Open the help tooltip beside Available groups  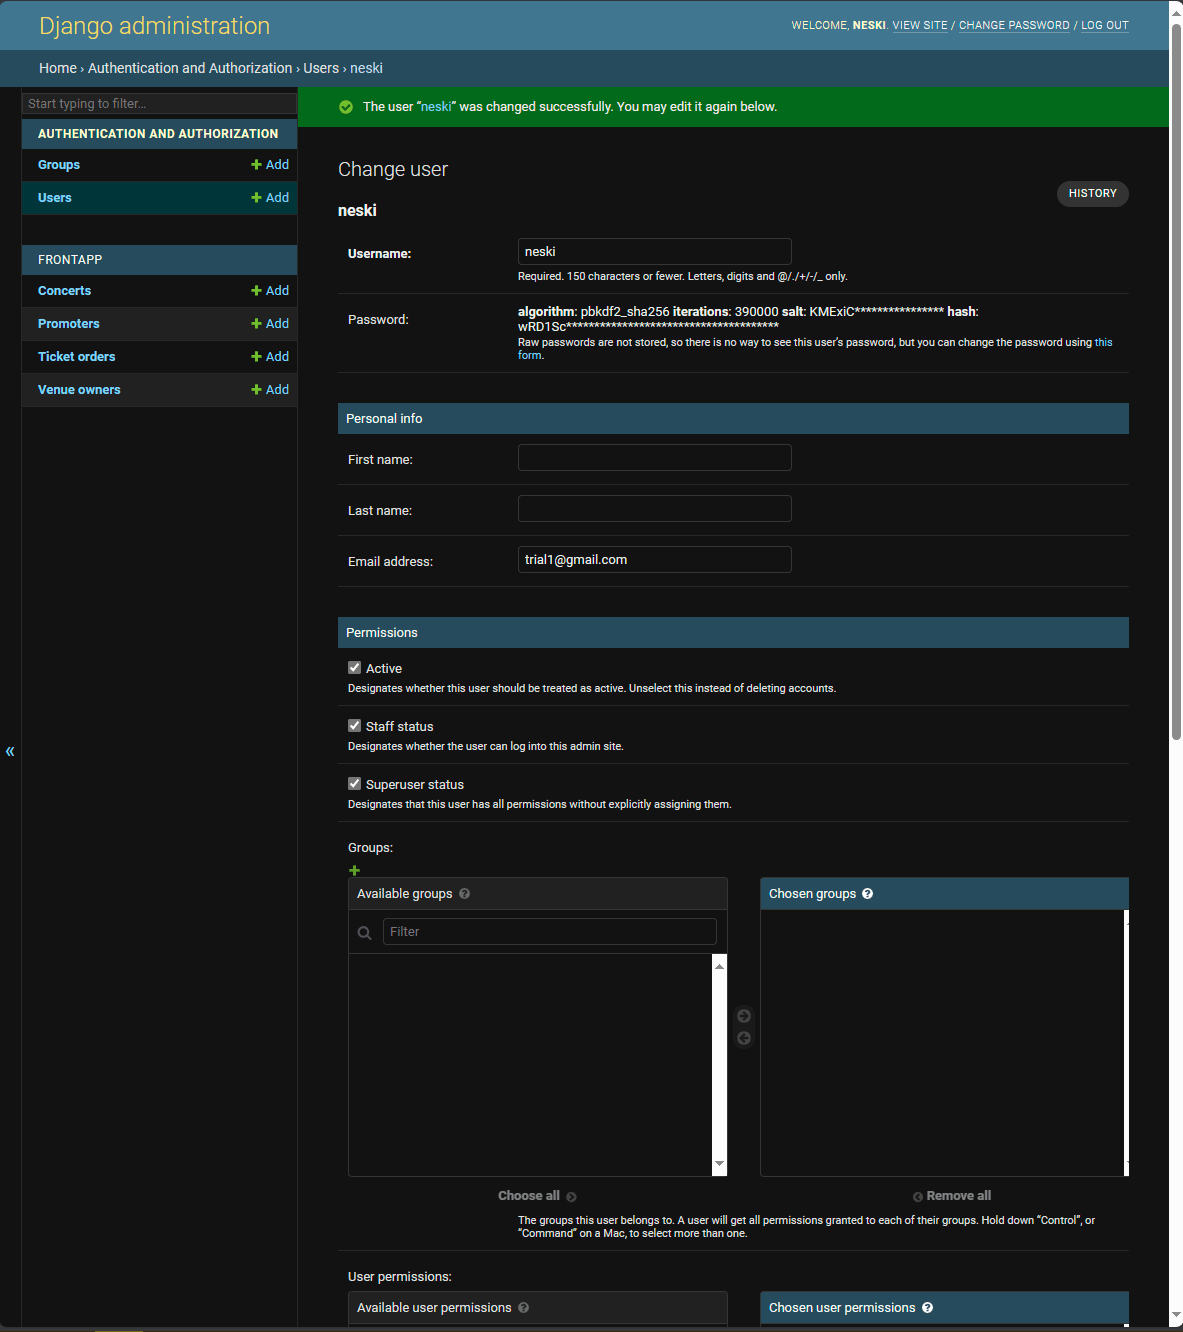point(464,893)
